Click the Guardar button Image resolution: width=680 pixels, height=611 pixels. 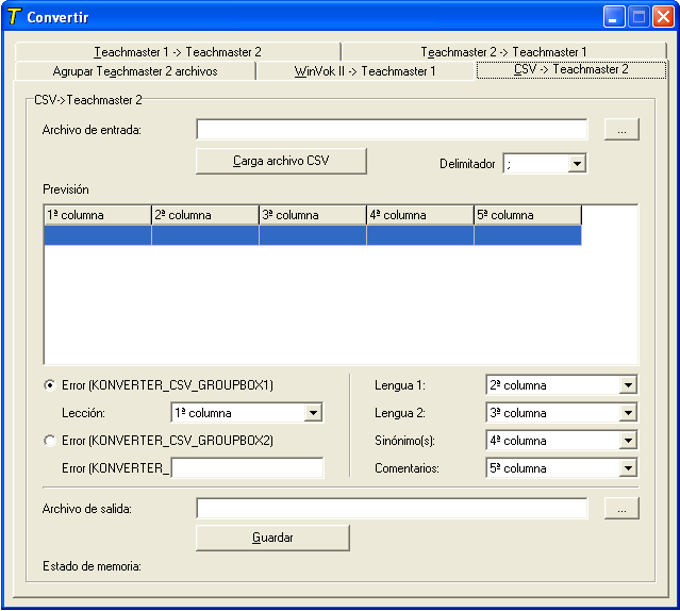[x=272, y=538]
